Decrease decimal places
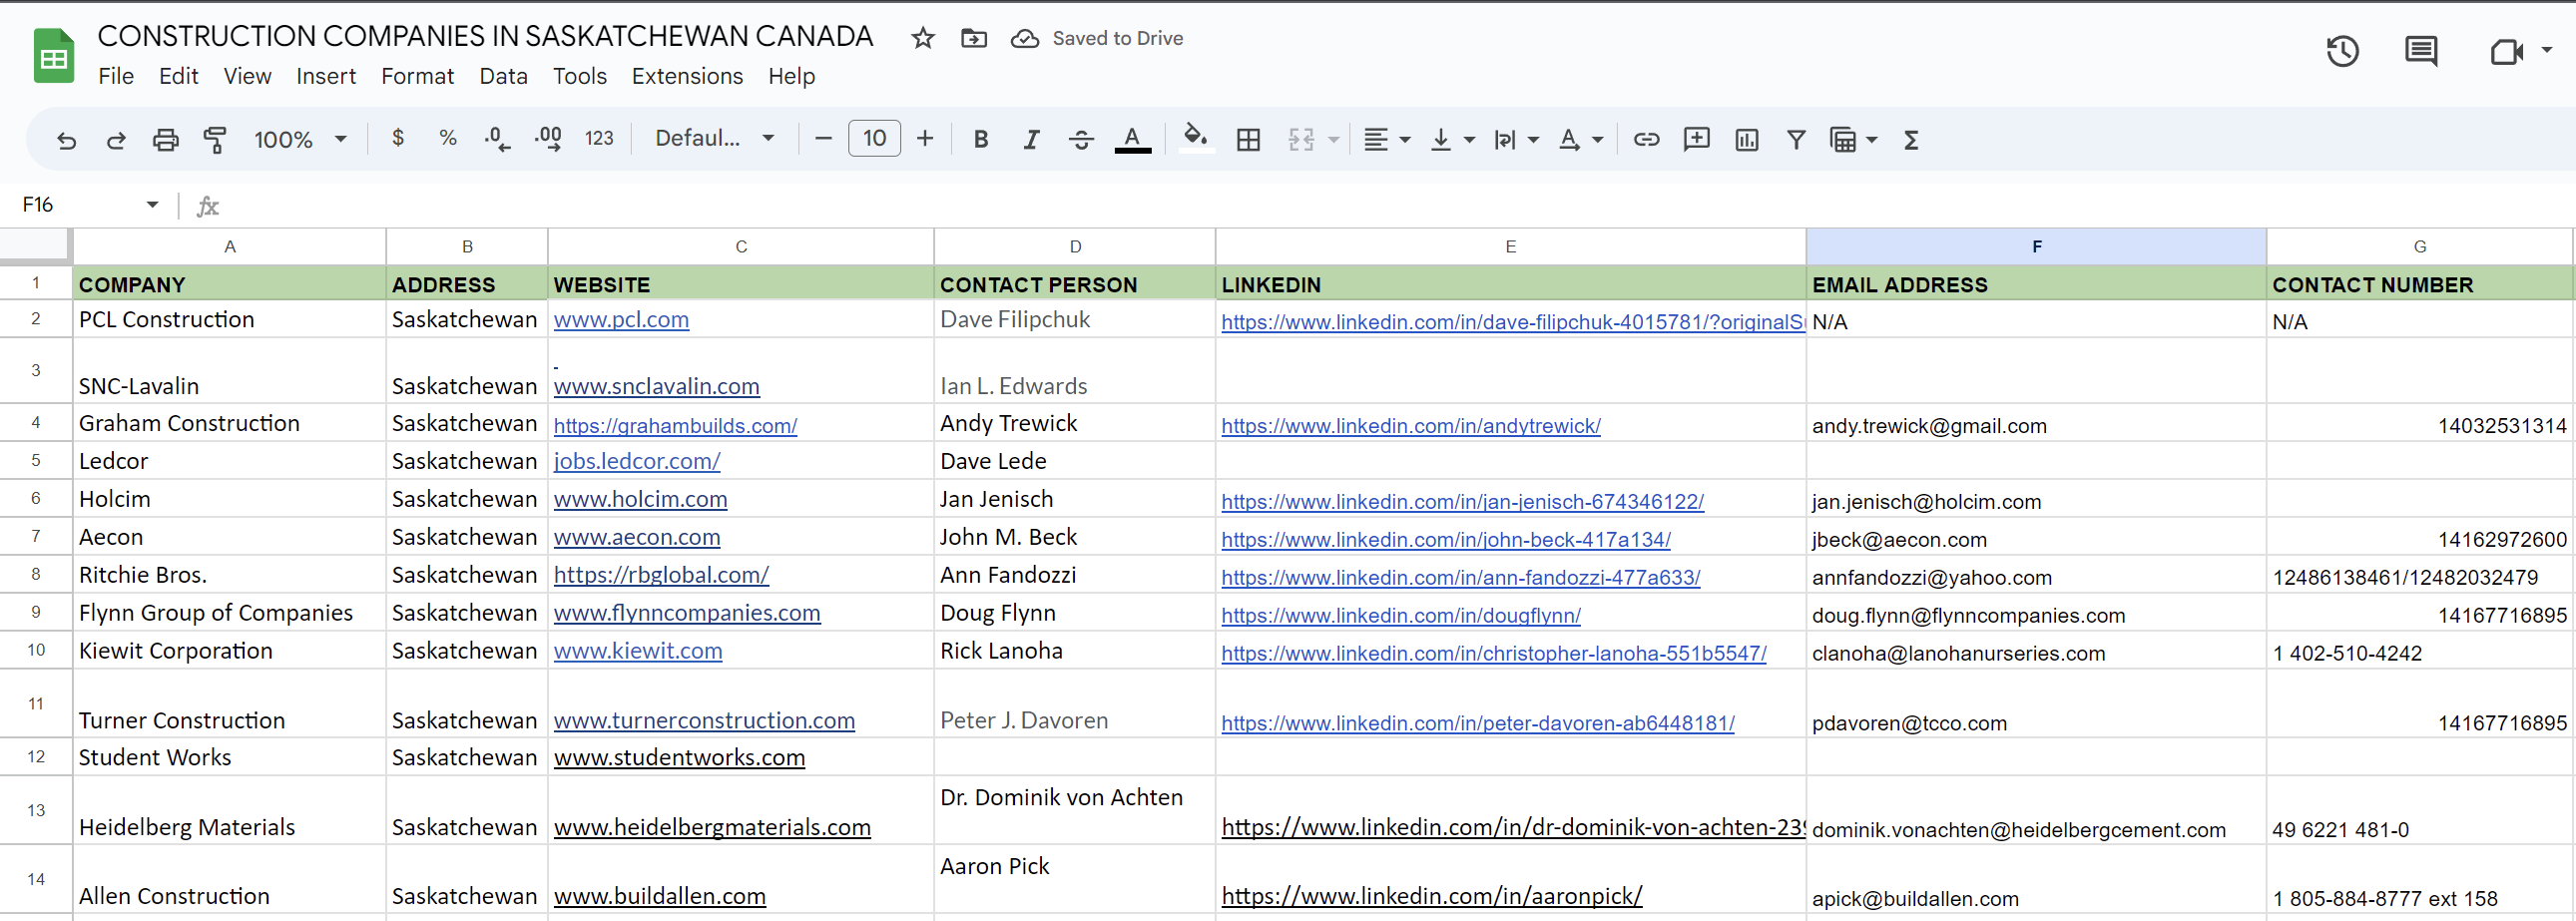 [497, 139]
